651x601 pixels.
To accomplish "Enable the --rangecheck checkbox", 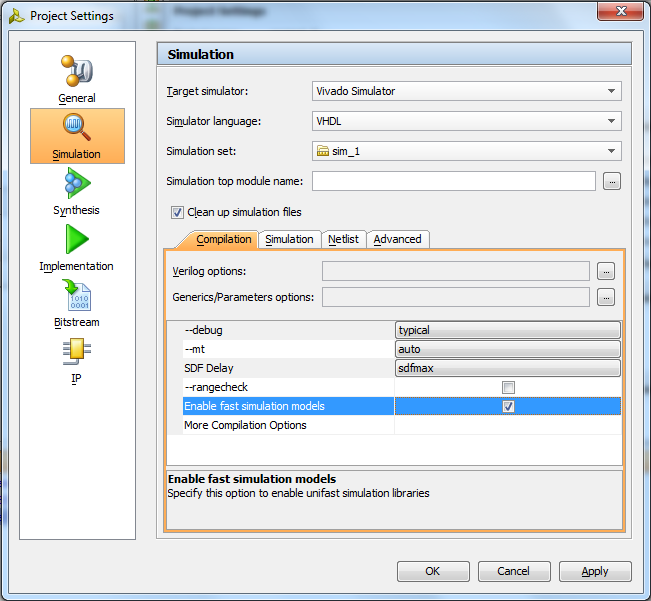I will [x=508, y=387].
